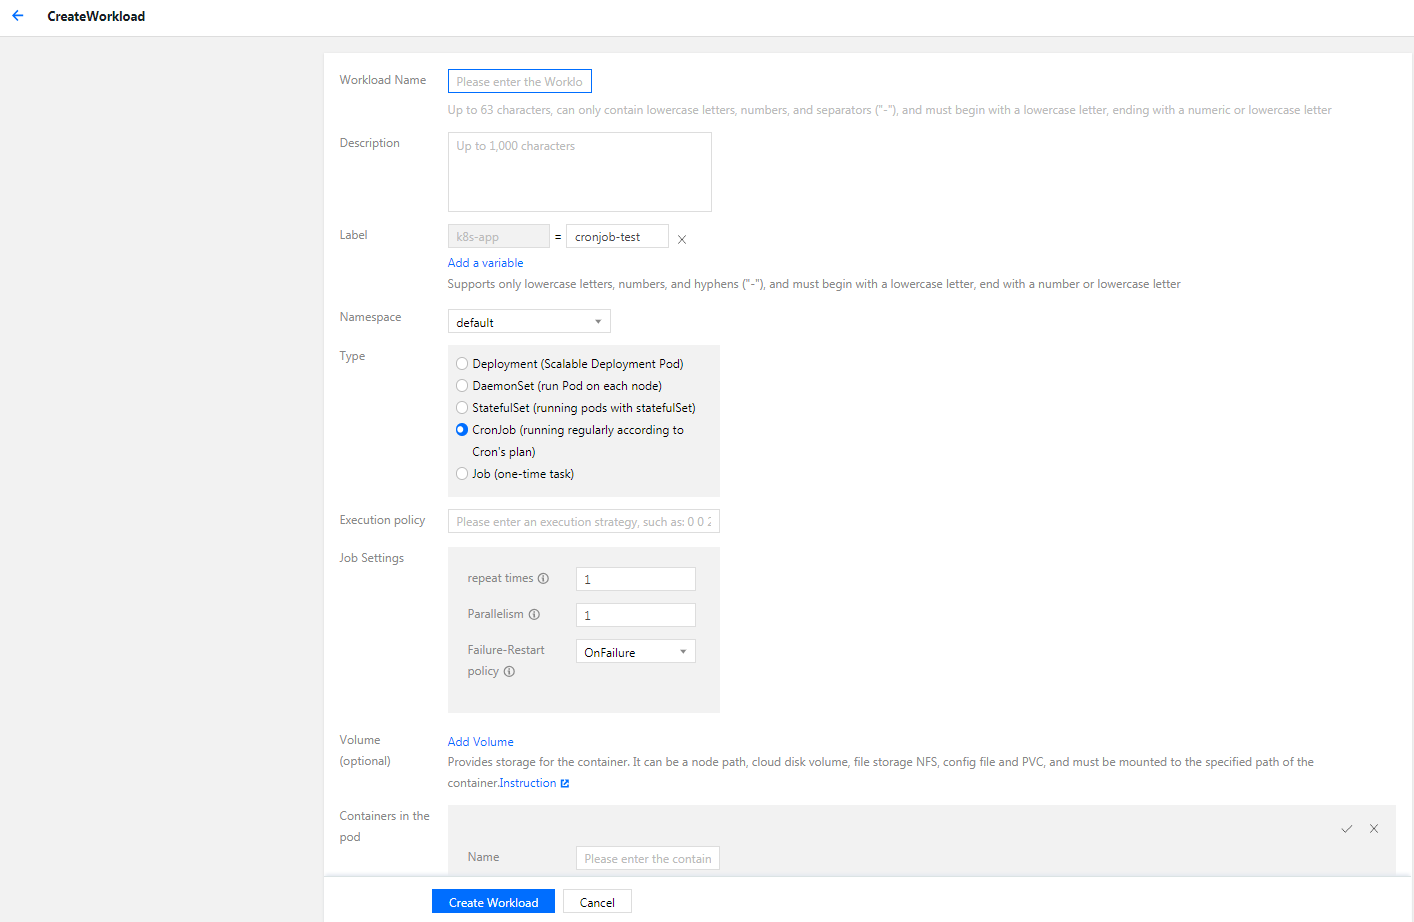Screen dimensions: 1414x922
Task: Click the Execution policy text field
Action: coord(583,522)
